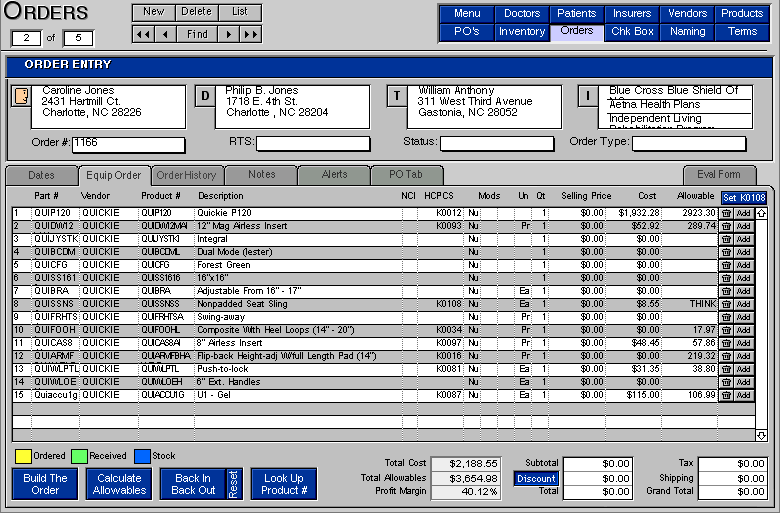Image resolution: width=780 pixels, height=513 pixels.
Task: Switch to the Order History tab
Action: click(187, 175)
